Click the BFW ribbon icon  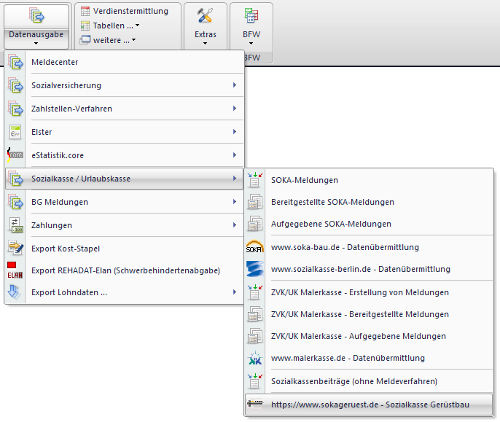coord(251,16)
